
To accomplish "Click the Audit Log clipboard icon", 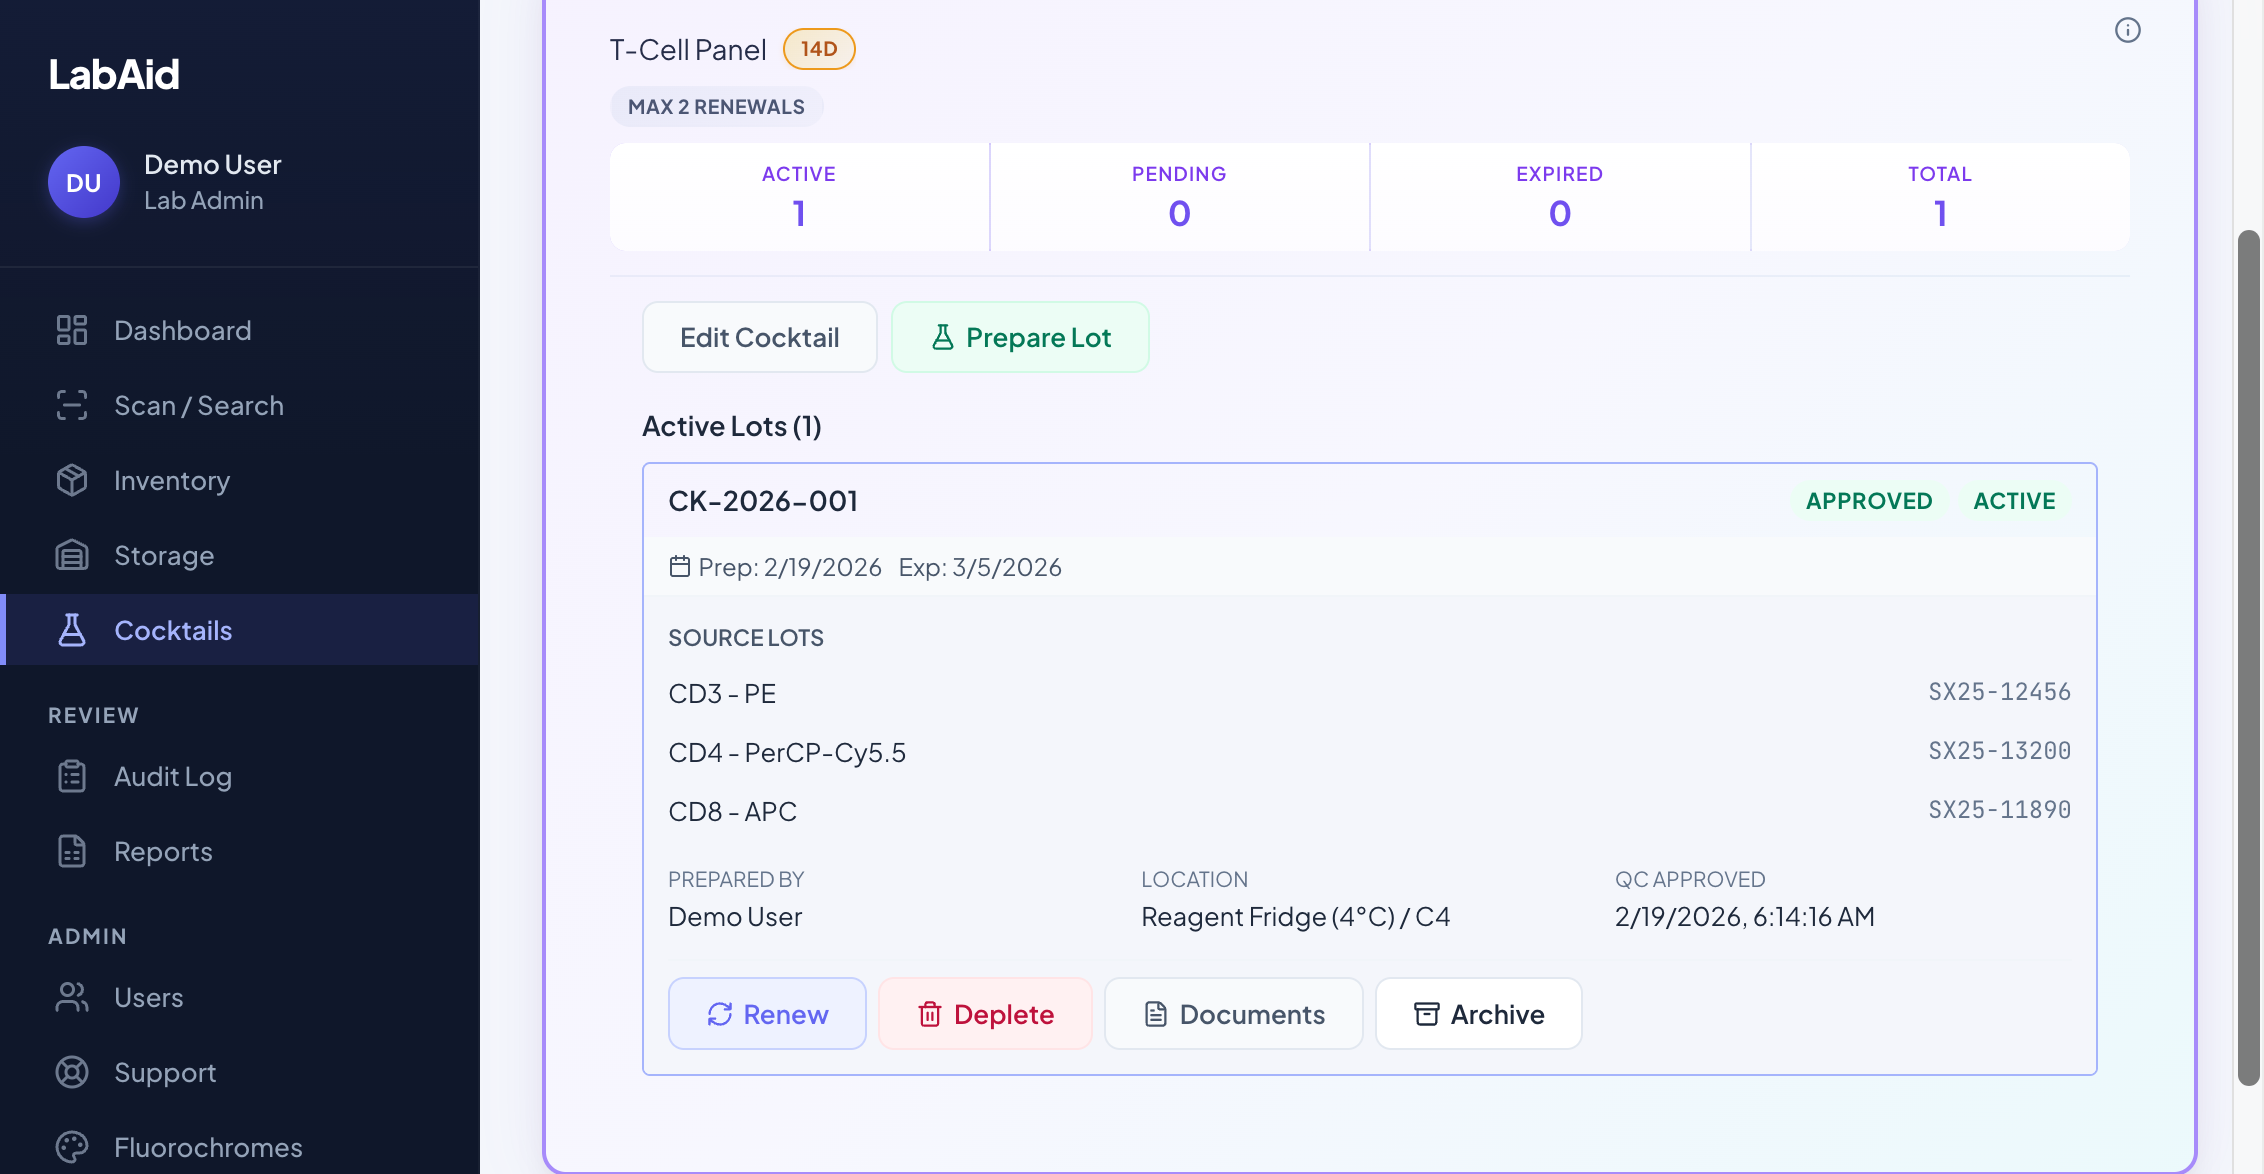I will 71,776.
